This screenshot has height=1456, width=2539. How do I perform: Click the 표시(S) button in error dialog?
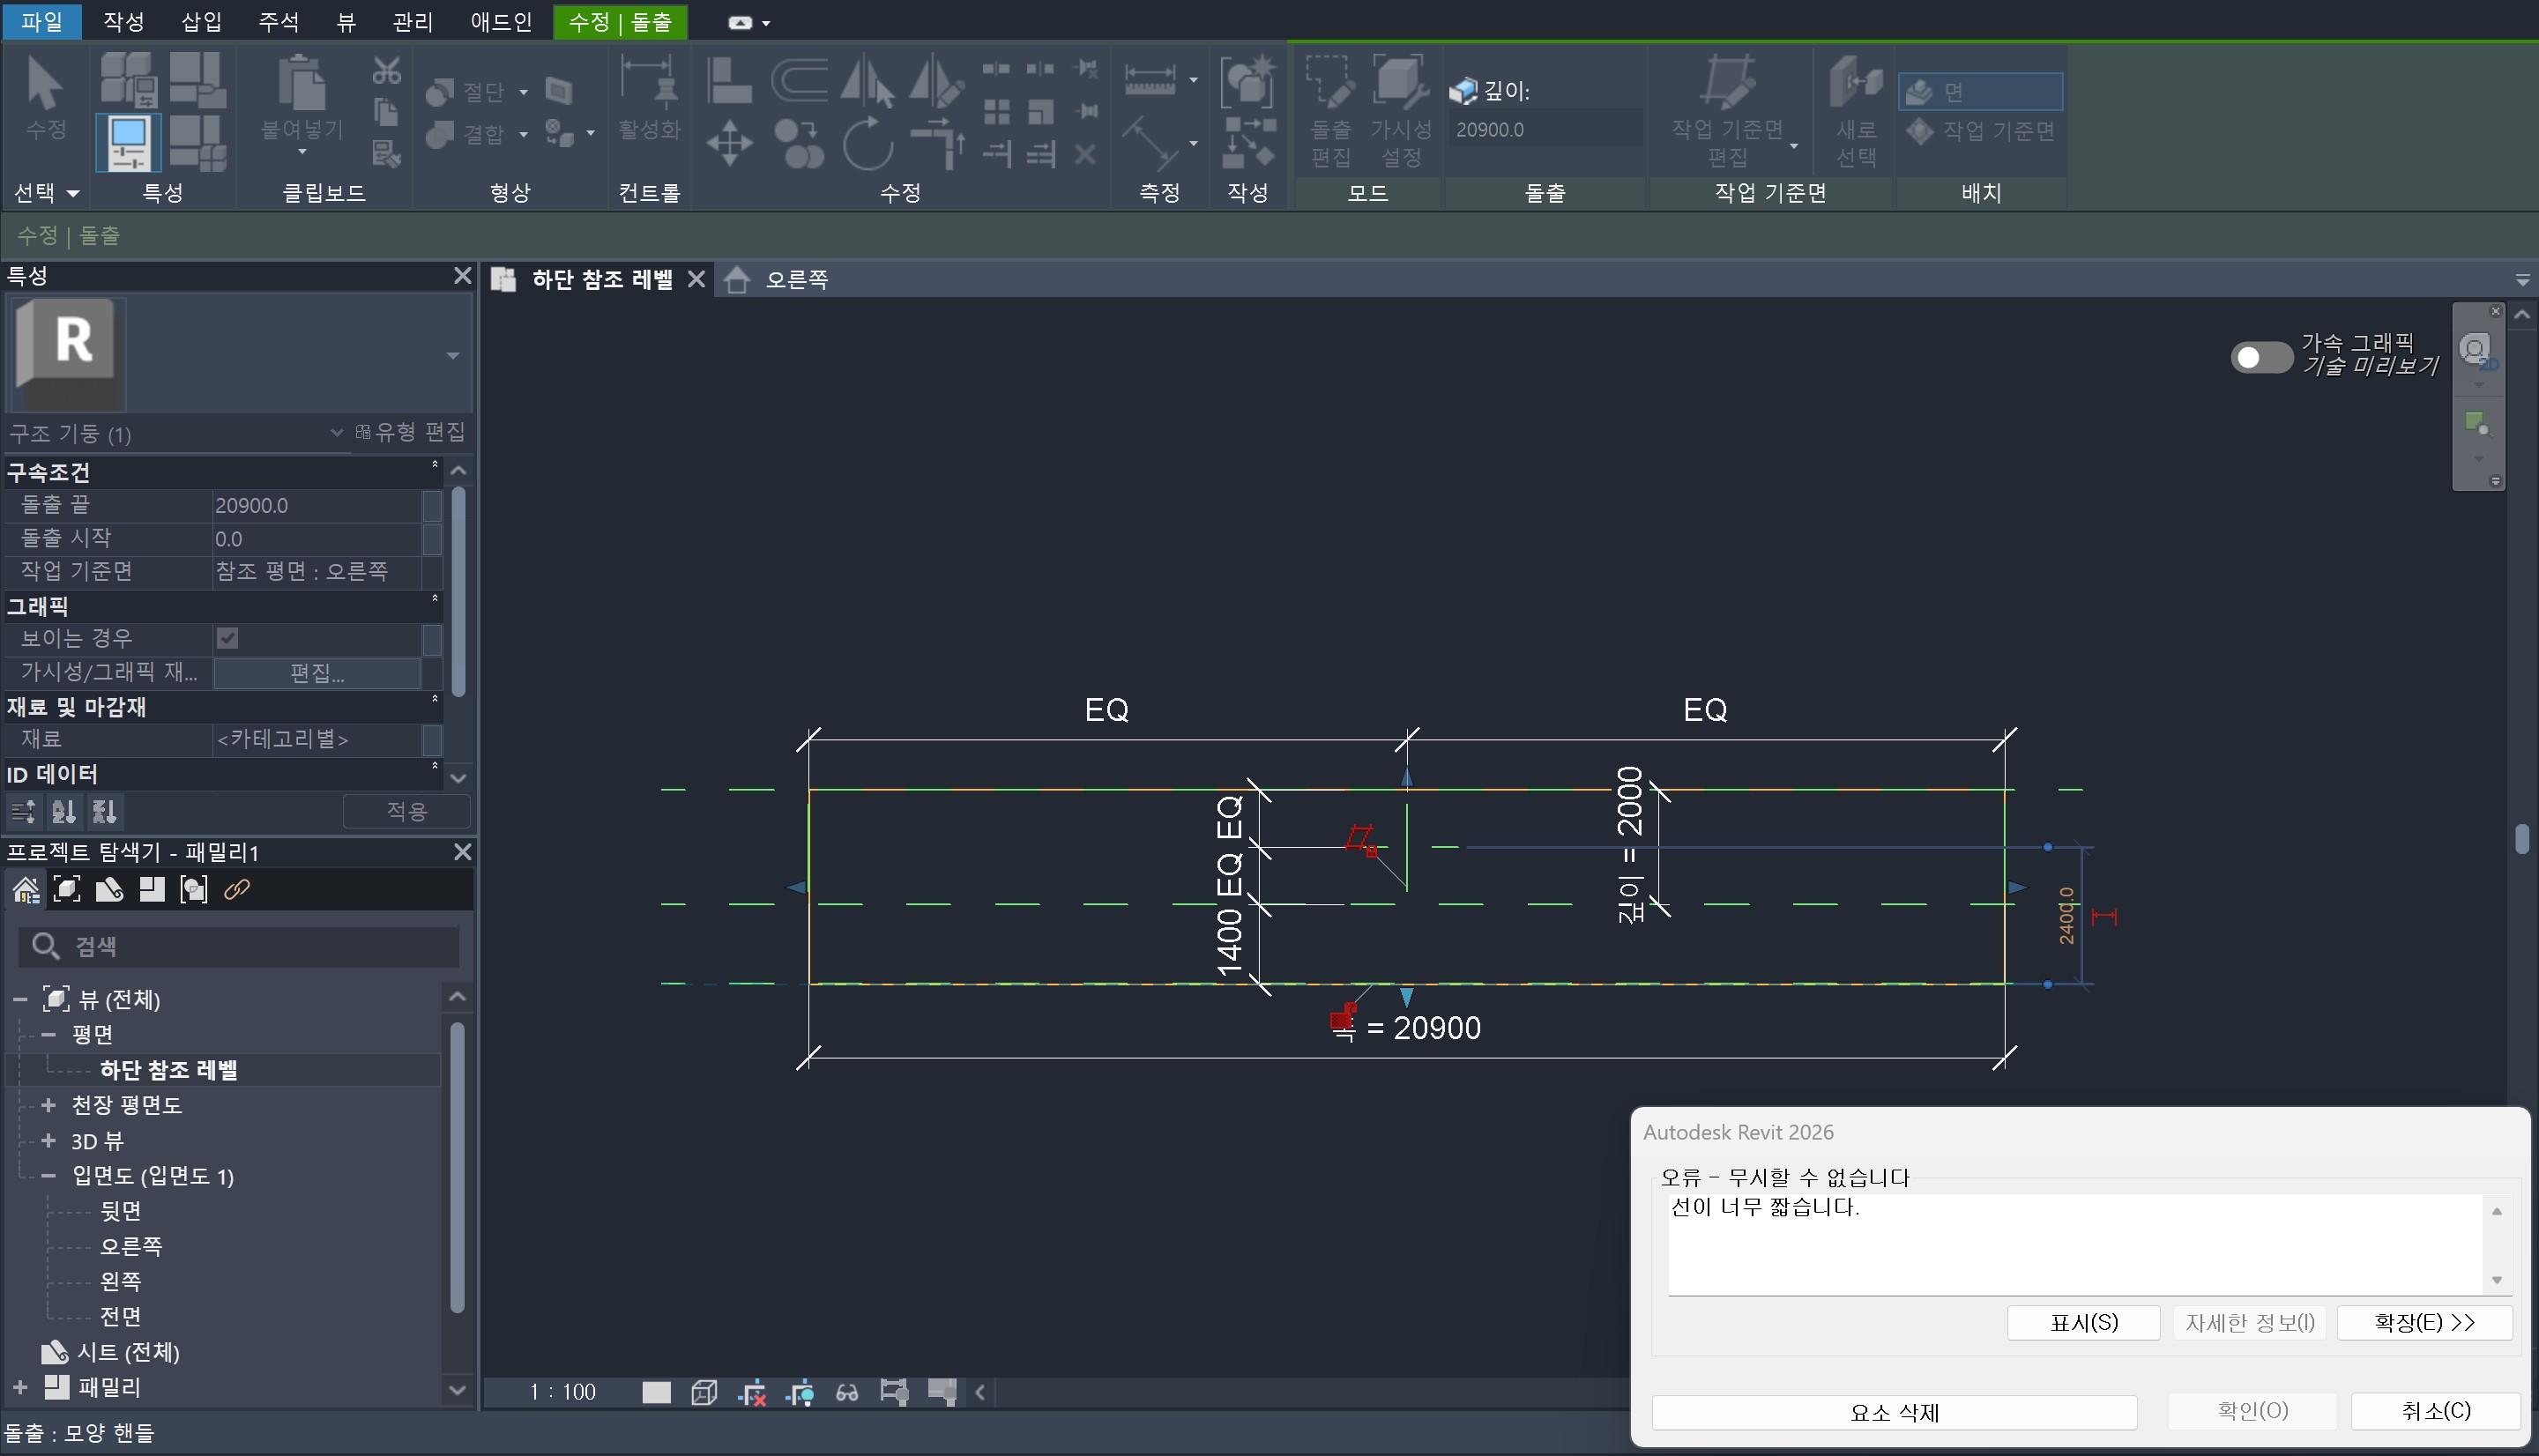[2083, 1322]
